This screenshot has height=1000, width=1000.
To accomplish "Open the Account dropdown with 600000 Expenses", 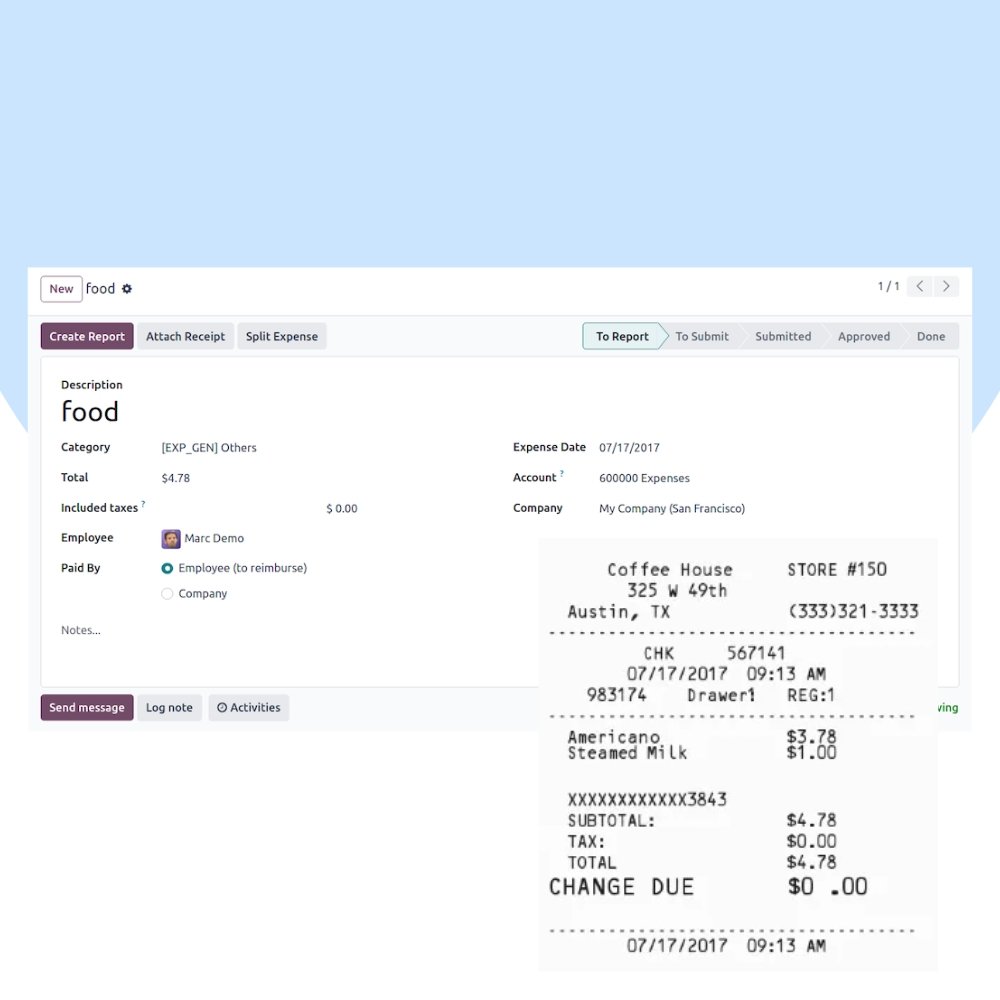I will [x=644, y=478].
